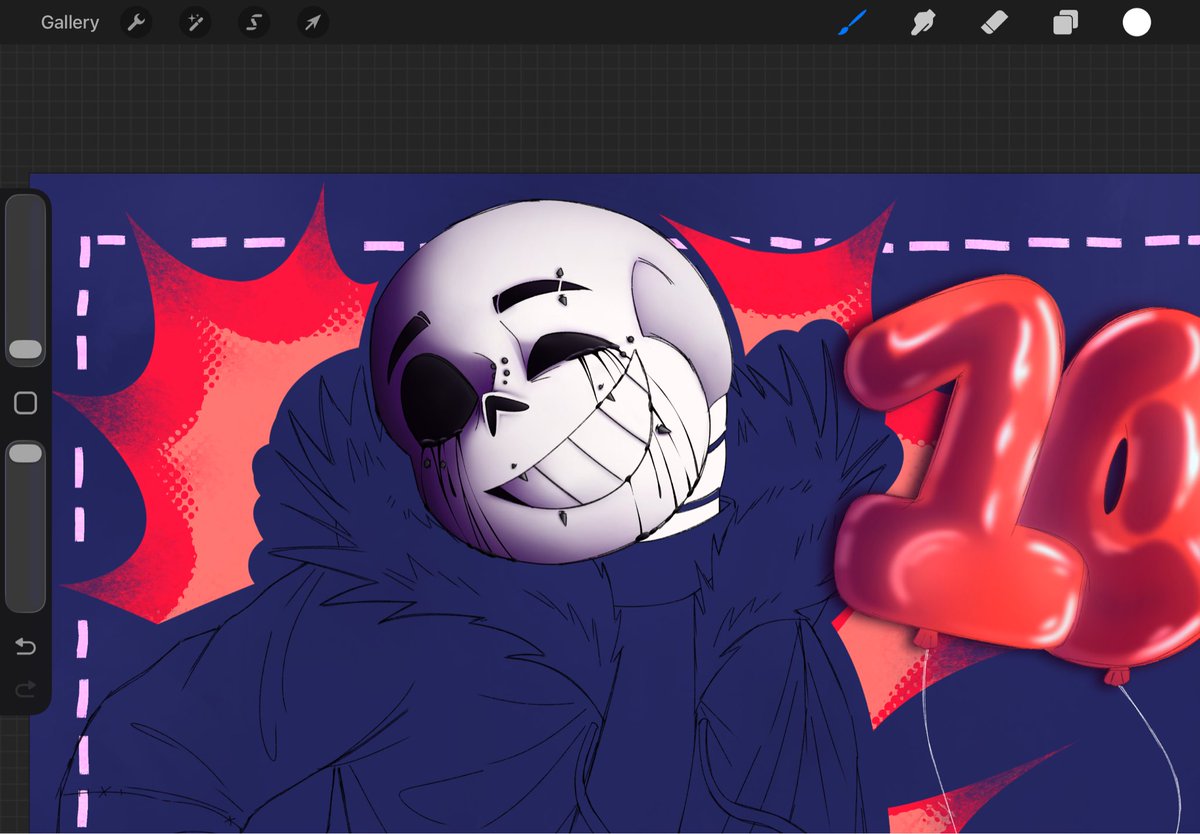This screenshot has width=1200, height=834.
Task: Tap the square Modify button in sidebar
Action: pos(25,403)
